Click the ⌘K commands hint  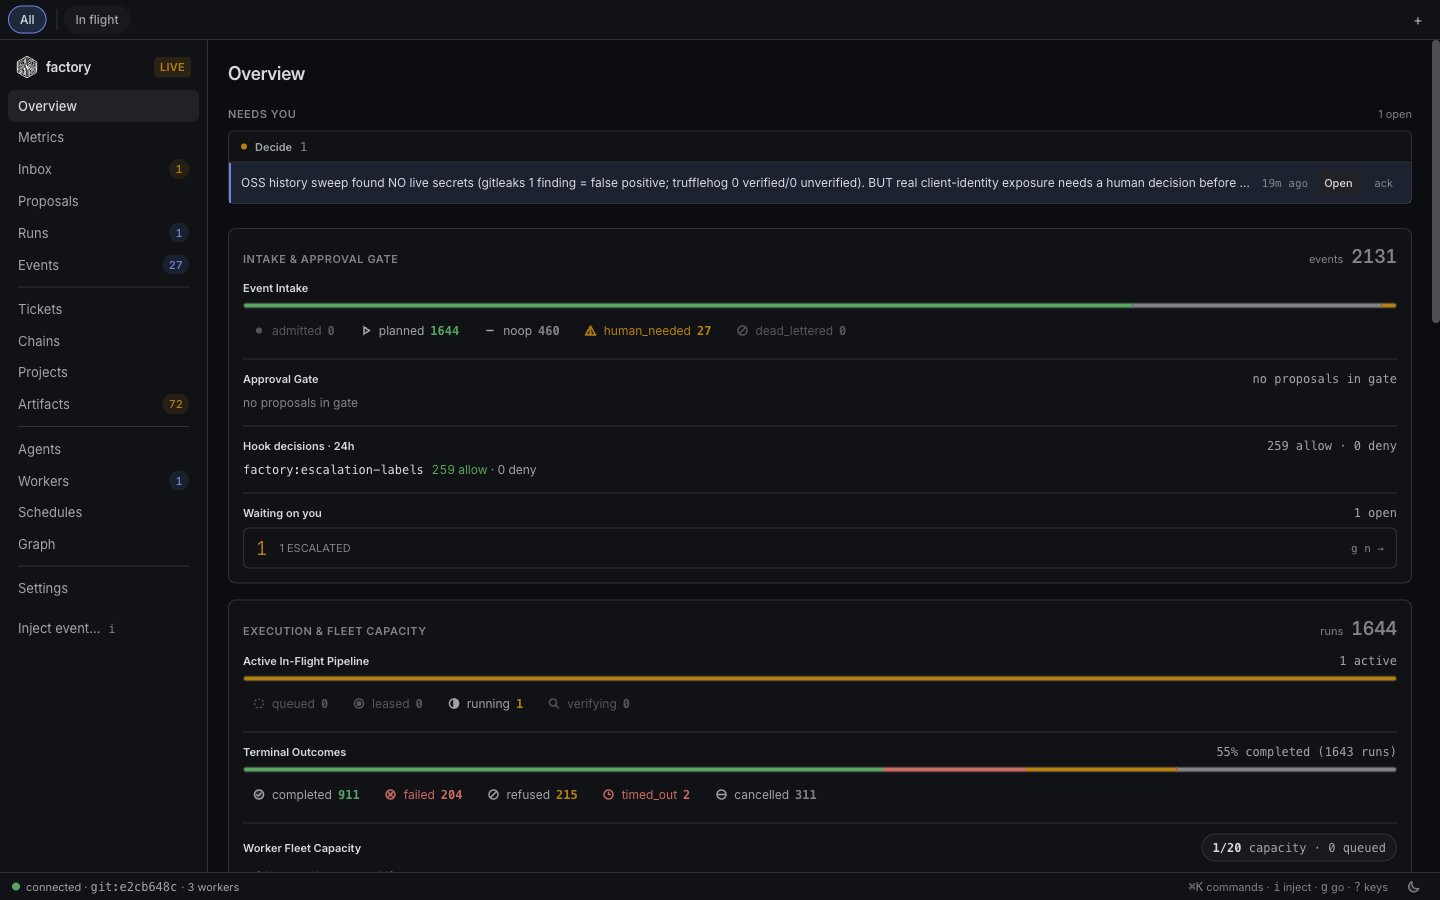[x=1226, y=887]
